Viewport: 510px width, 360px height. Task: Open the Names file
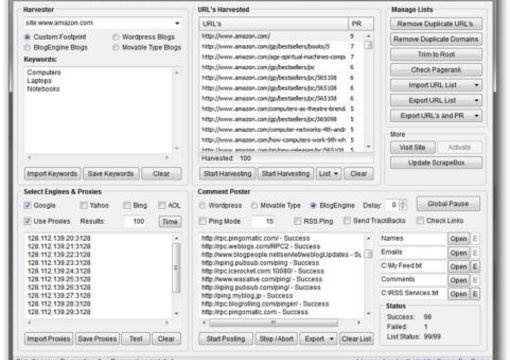coord(459,239)
